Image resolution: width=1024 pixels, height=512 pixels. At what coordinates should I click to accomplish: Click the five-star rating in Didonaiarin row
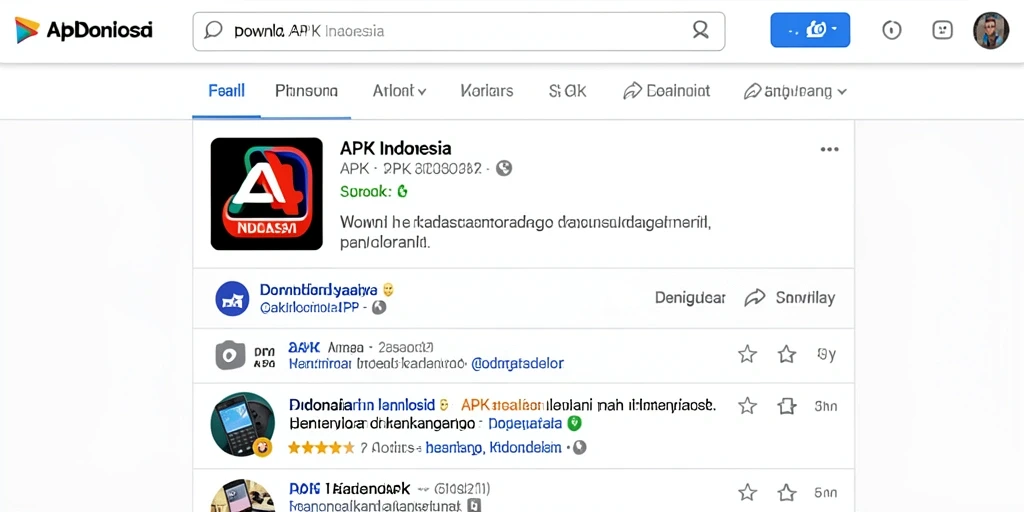321,447
